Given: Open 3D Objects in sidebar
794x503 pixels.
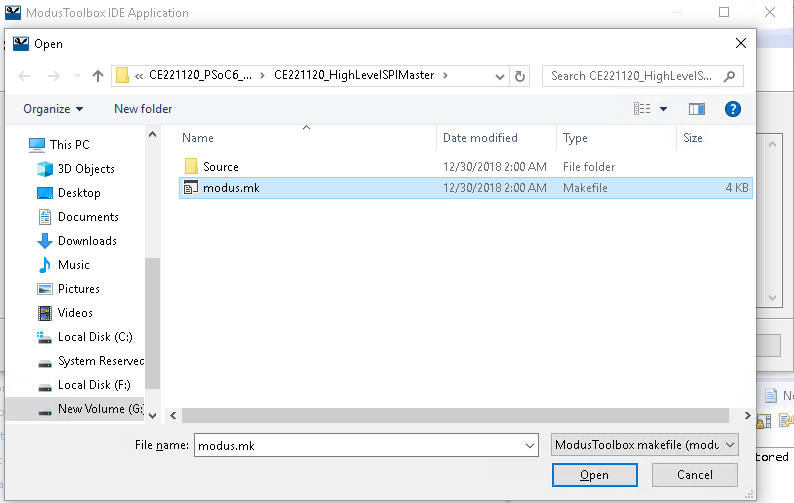Looking at the screenshot, I should 86,169.
